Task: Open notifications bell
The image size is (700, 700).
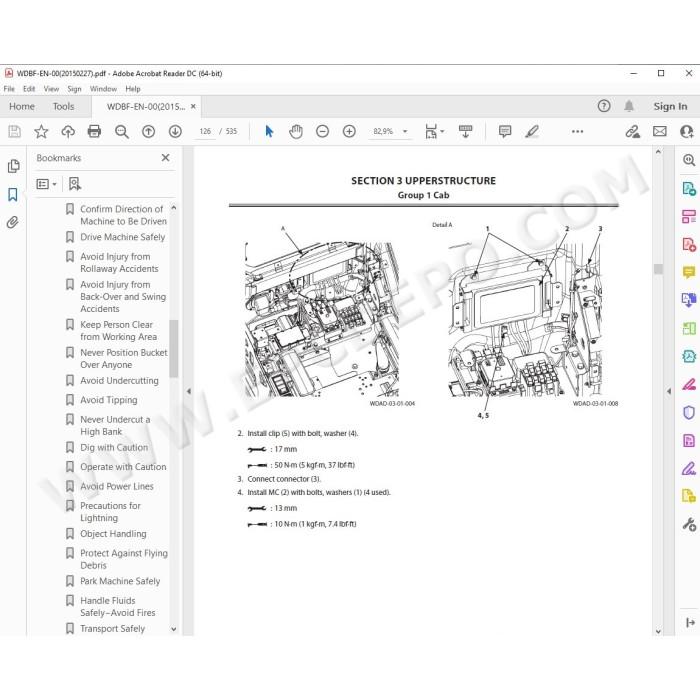Action: [x=629, y=106]
